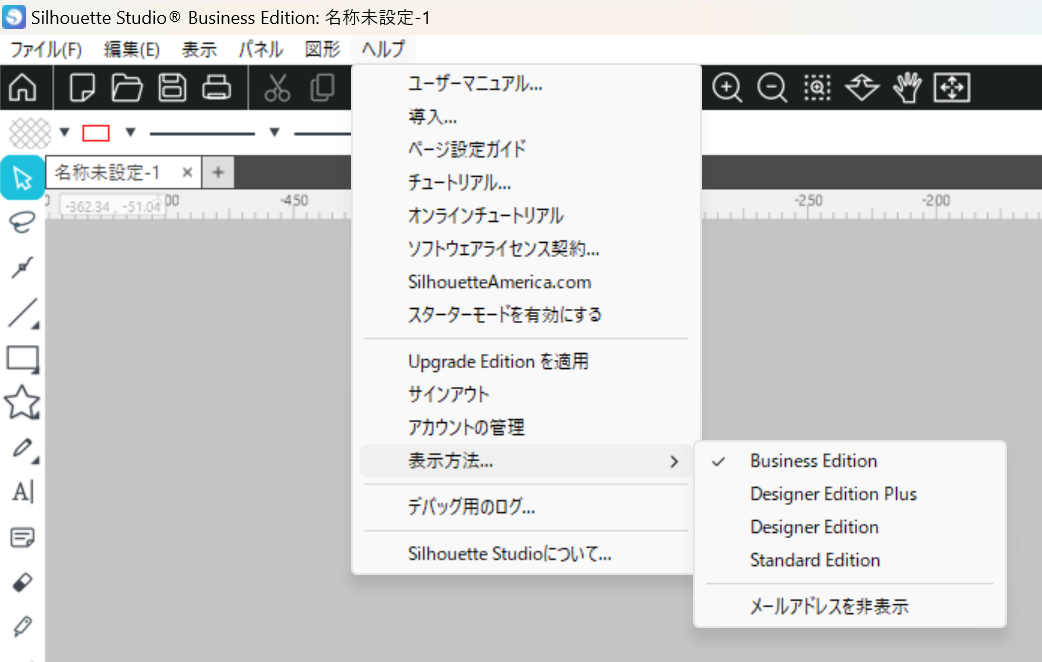The image size is (1042, 662).
Task: Choose the star shape tool
Action: 23,402
